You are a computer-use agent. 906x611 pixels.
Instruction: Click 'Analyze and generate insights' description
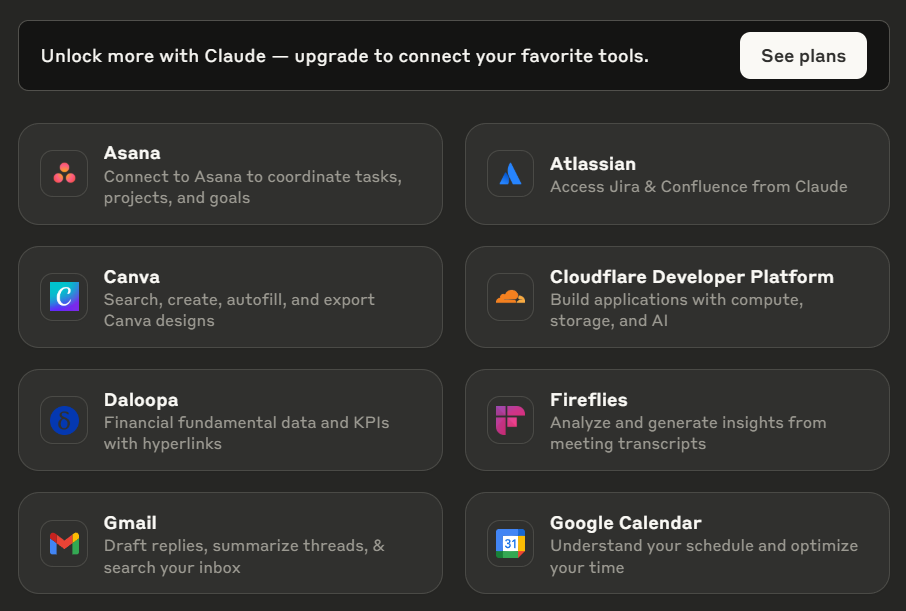pos(688,434)
